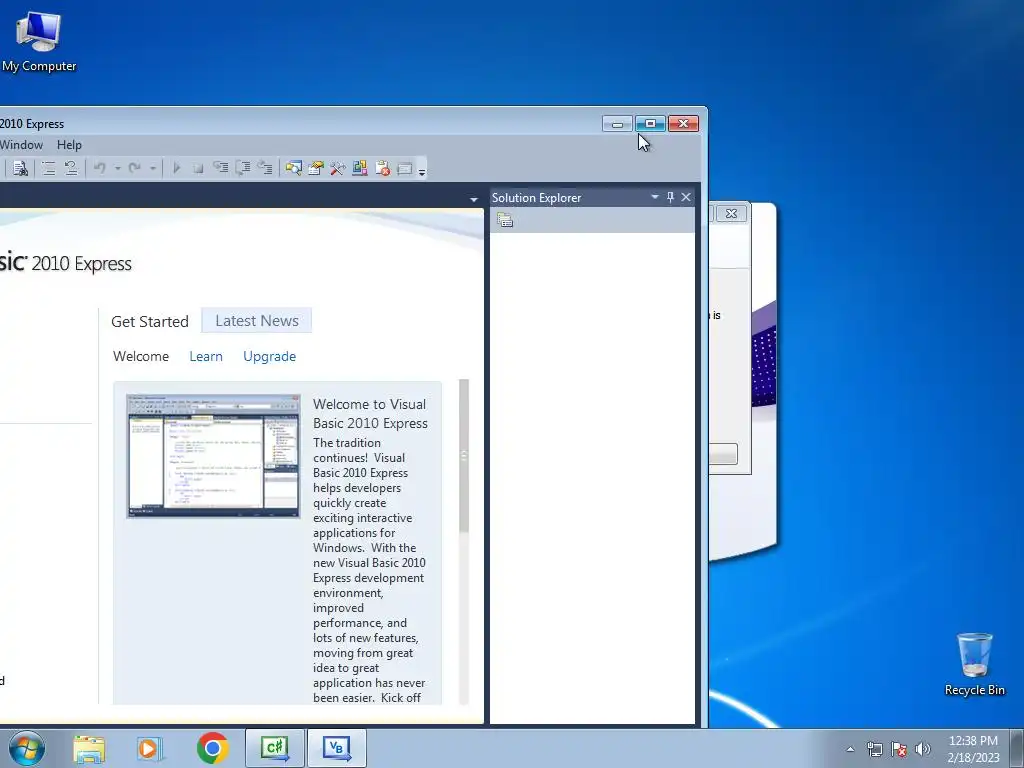The height and width of the screenshot is (768, 1024).
Task: Switch to Visual Basic Express taskbar button
Action: (x=337, y=748)
